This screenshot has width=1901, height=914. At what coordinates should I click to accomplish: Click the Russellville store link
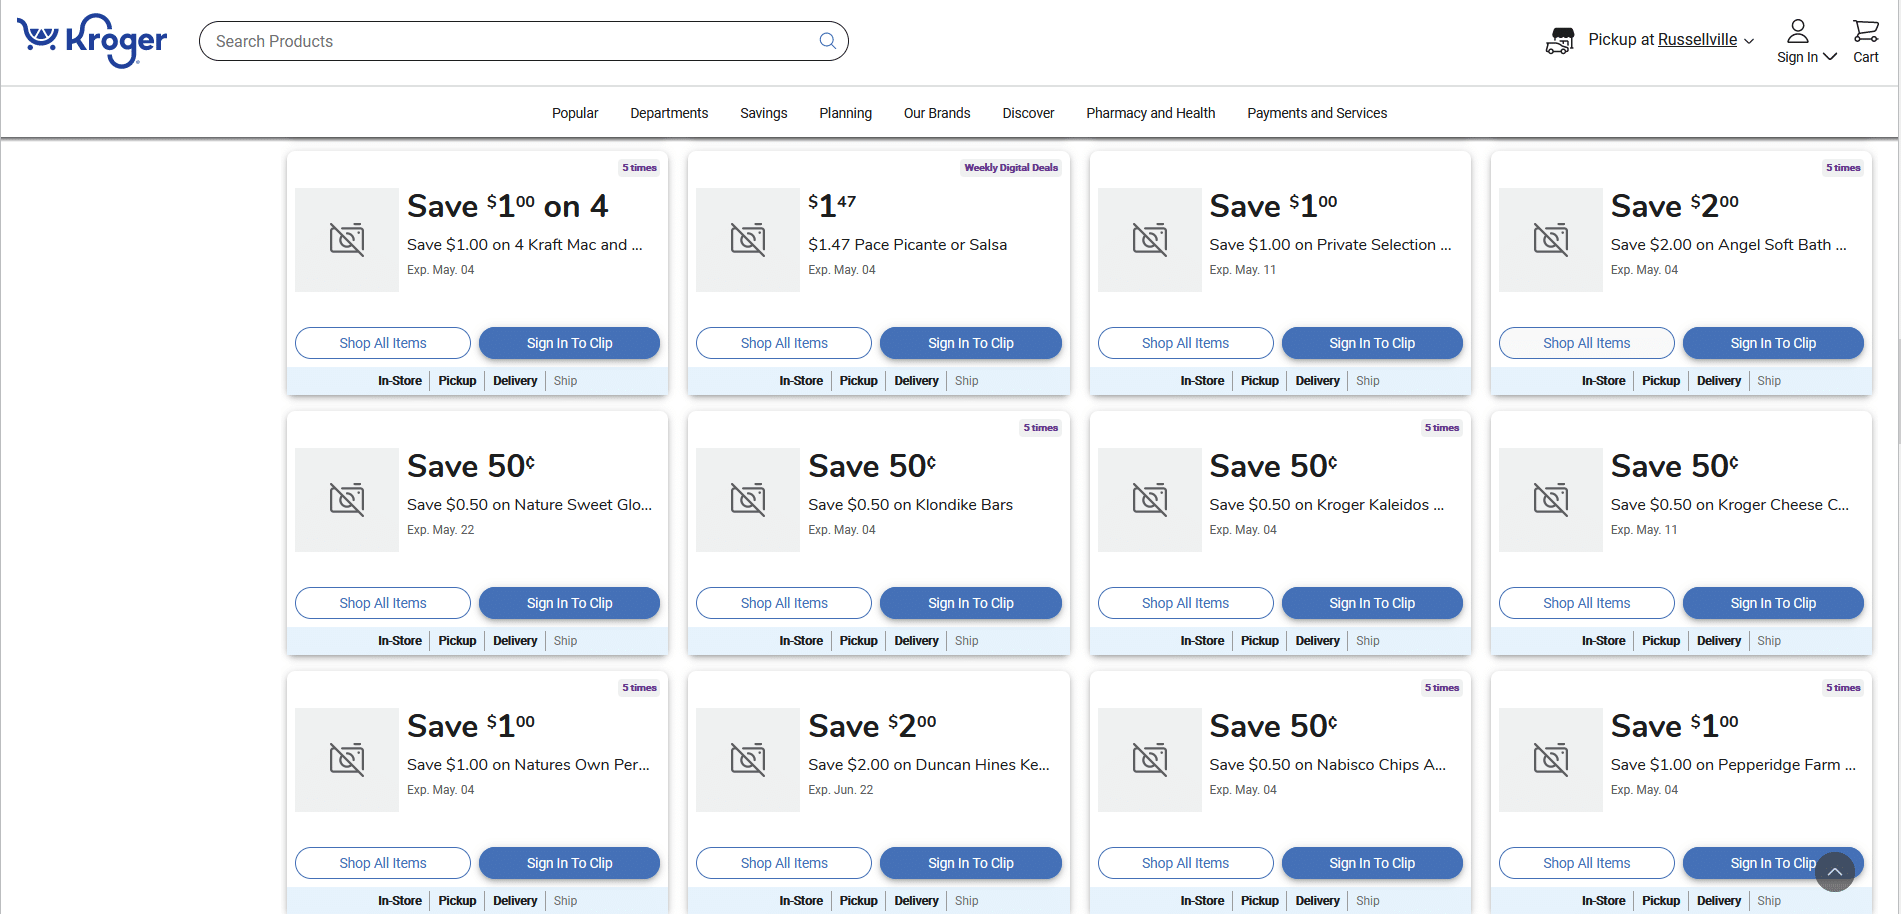1697,40
